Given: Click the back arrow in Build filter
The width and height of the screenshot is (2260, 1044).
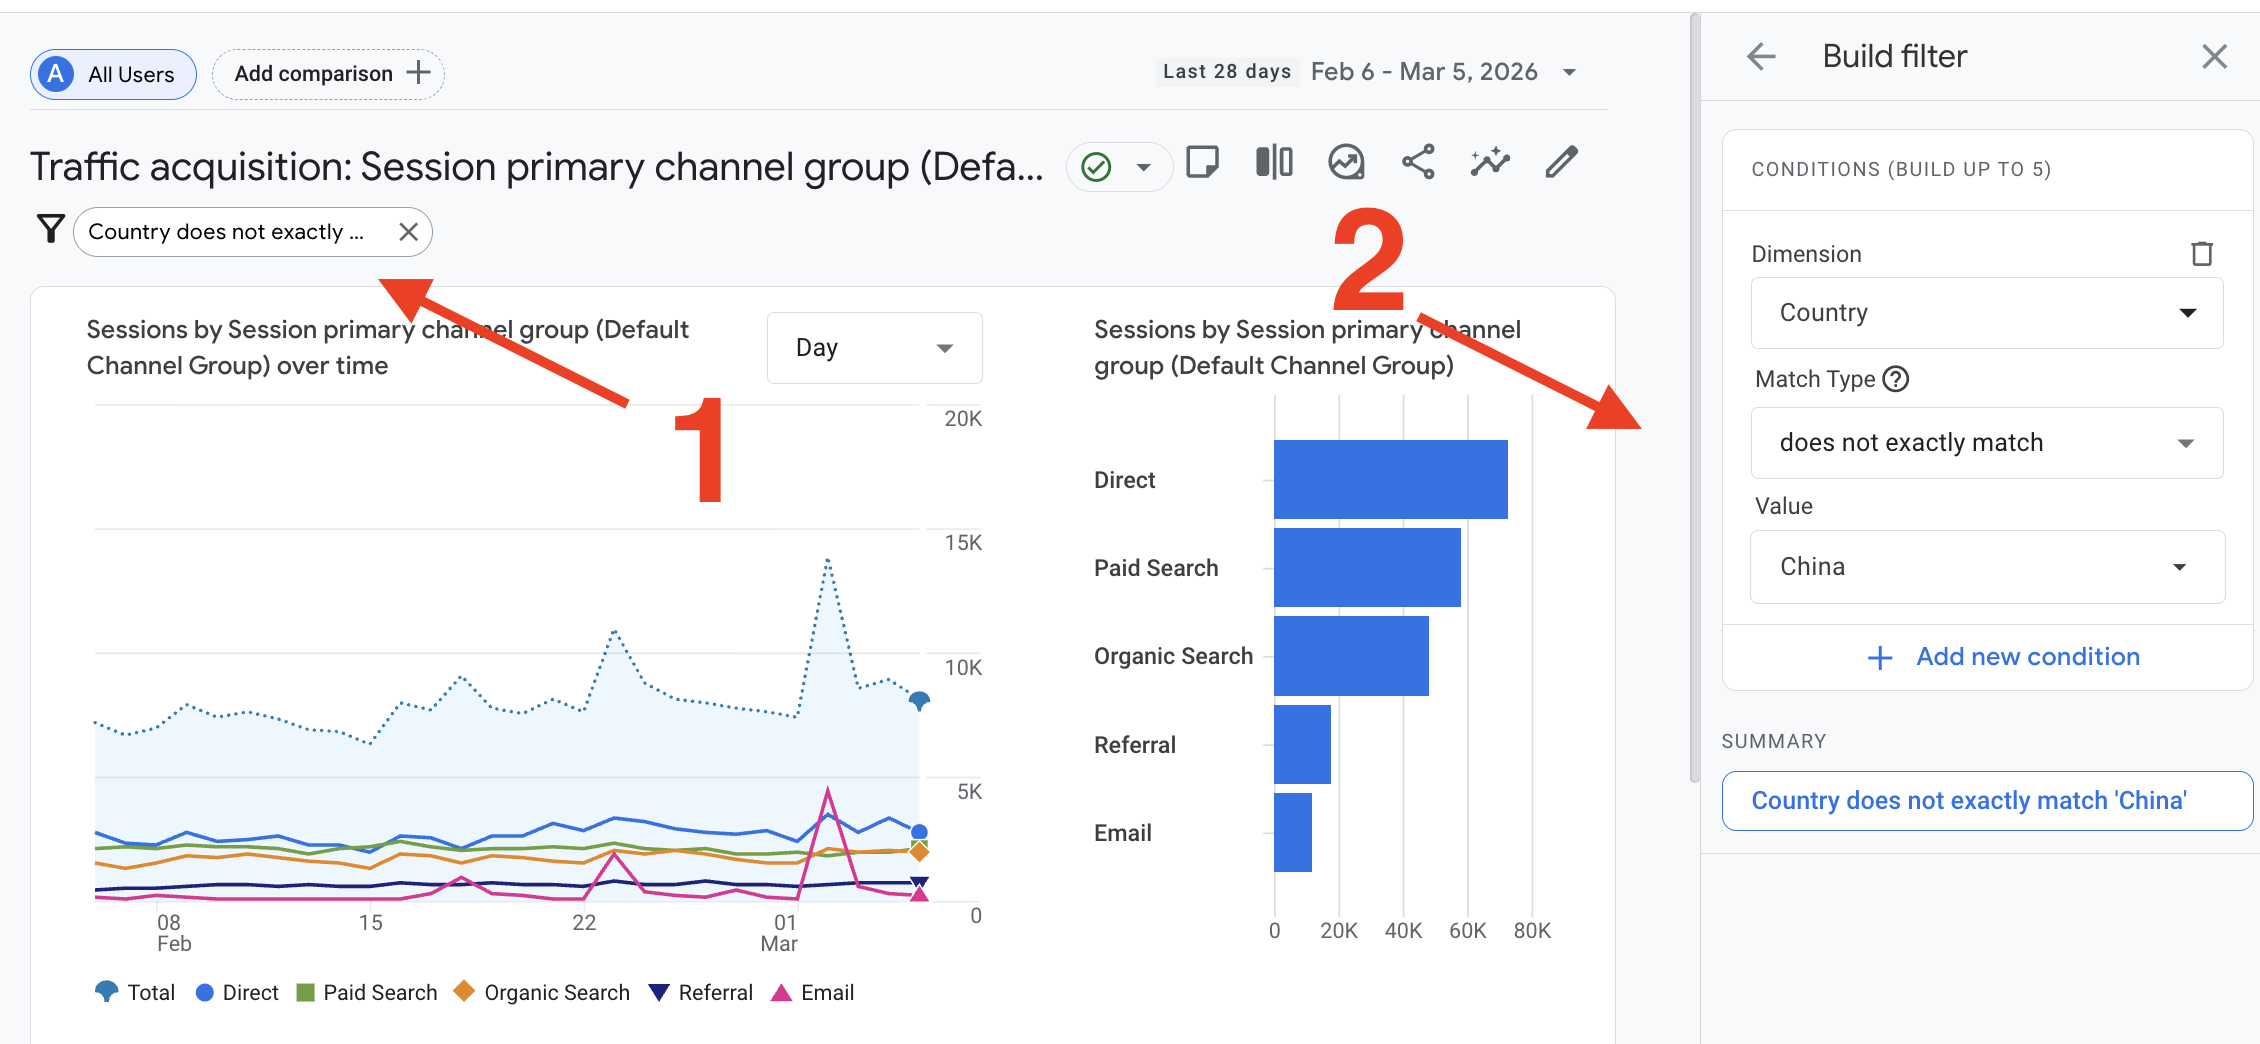Looking at the screenshot, I should [1761, 57].
